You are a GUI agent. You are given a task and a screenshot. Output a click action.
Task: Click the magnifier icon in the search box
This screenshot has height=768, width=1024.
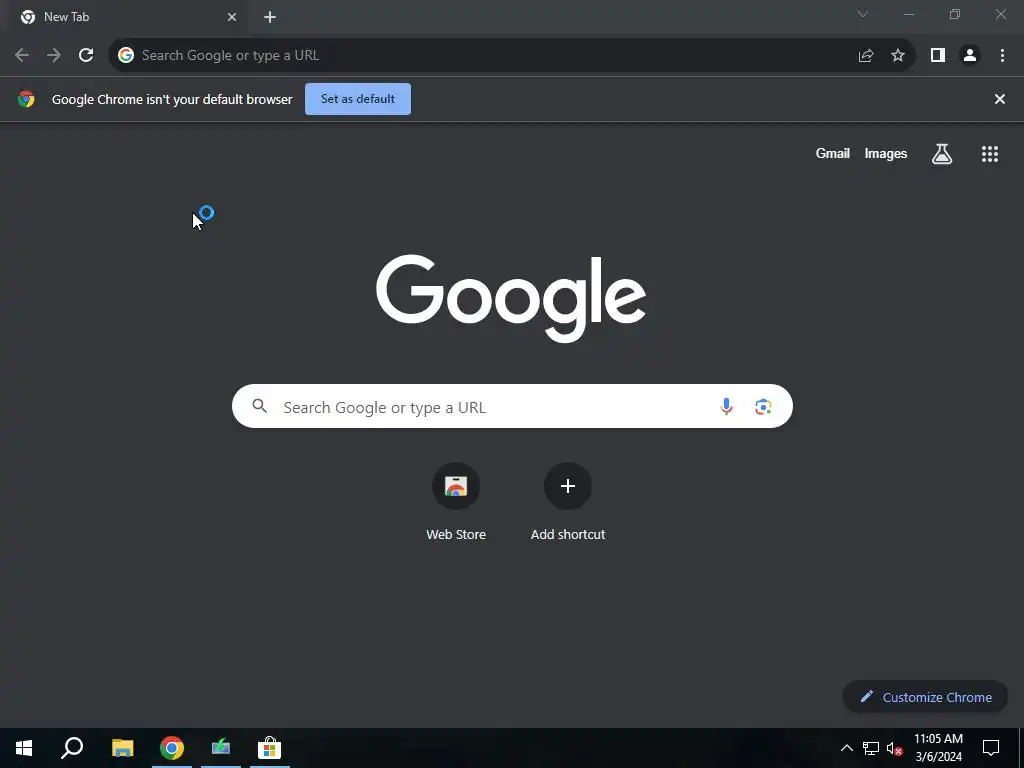coord(259,406)
